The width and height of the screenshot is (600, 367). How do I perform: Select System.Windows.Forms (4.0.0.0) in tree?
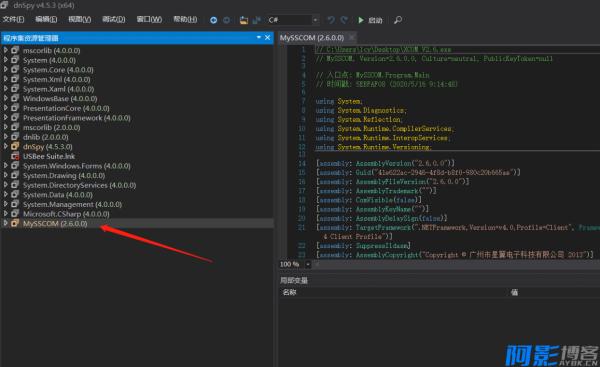click(x=77, y=166)
